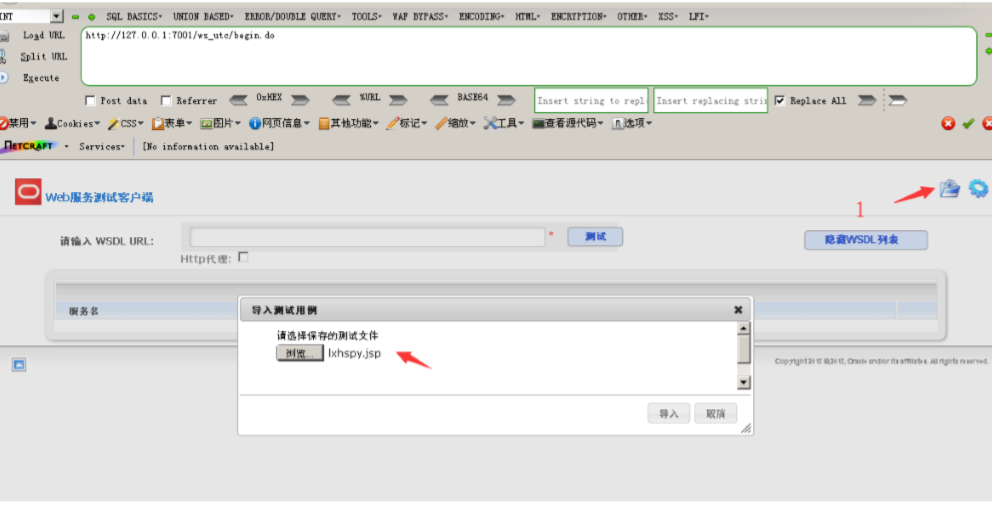
Task: Open the settings gear icon
Action: click(x=978, y=188)
